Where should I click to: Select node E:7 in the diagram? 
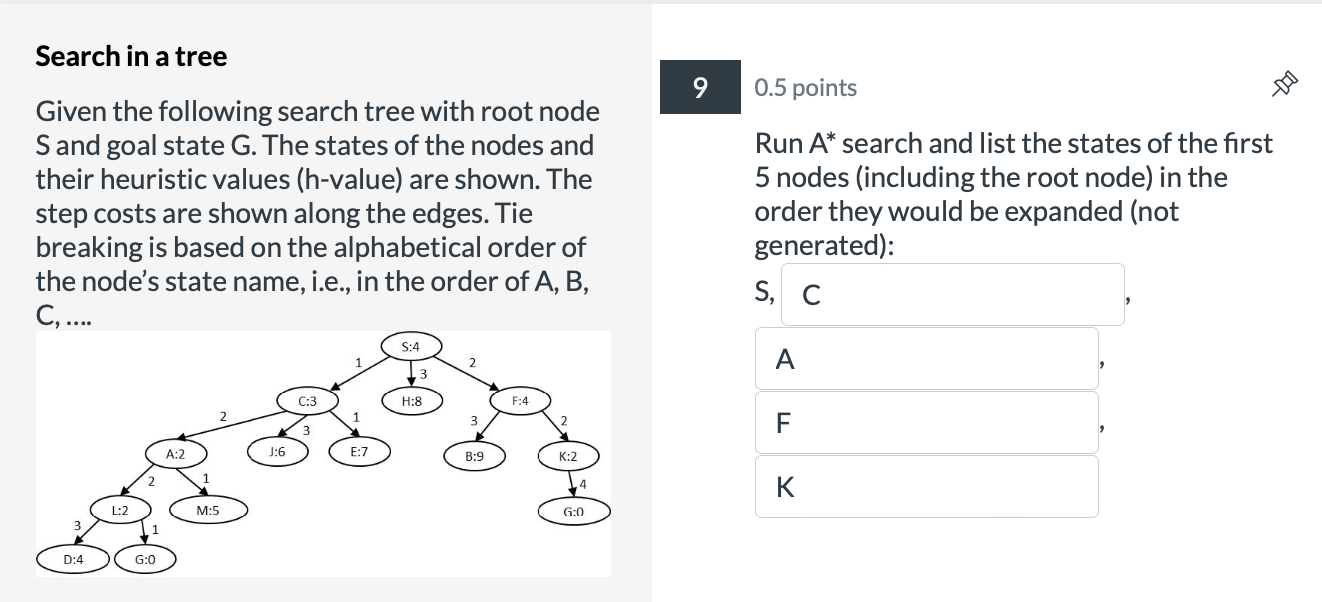(x=360, y=452)
